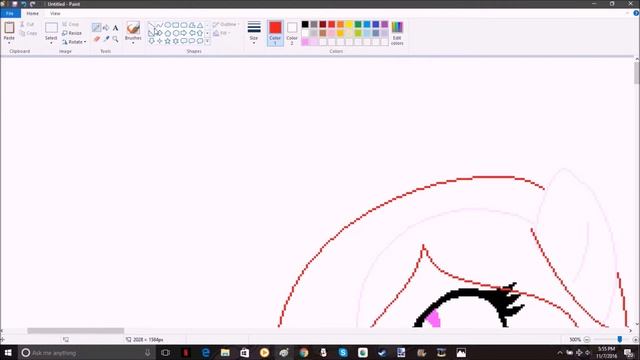Open Paint help icon
This screenshot has width=640, height=360.
[x=636, y=13]
